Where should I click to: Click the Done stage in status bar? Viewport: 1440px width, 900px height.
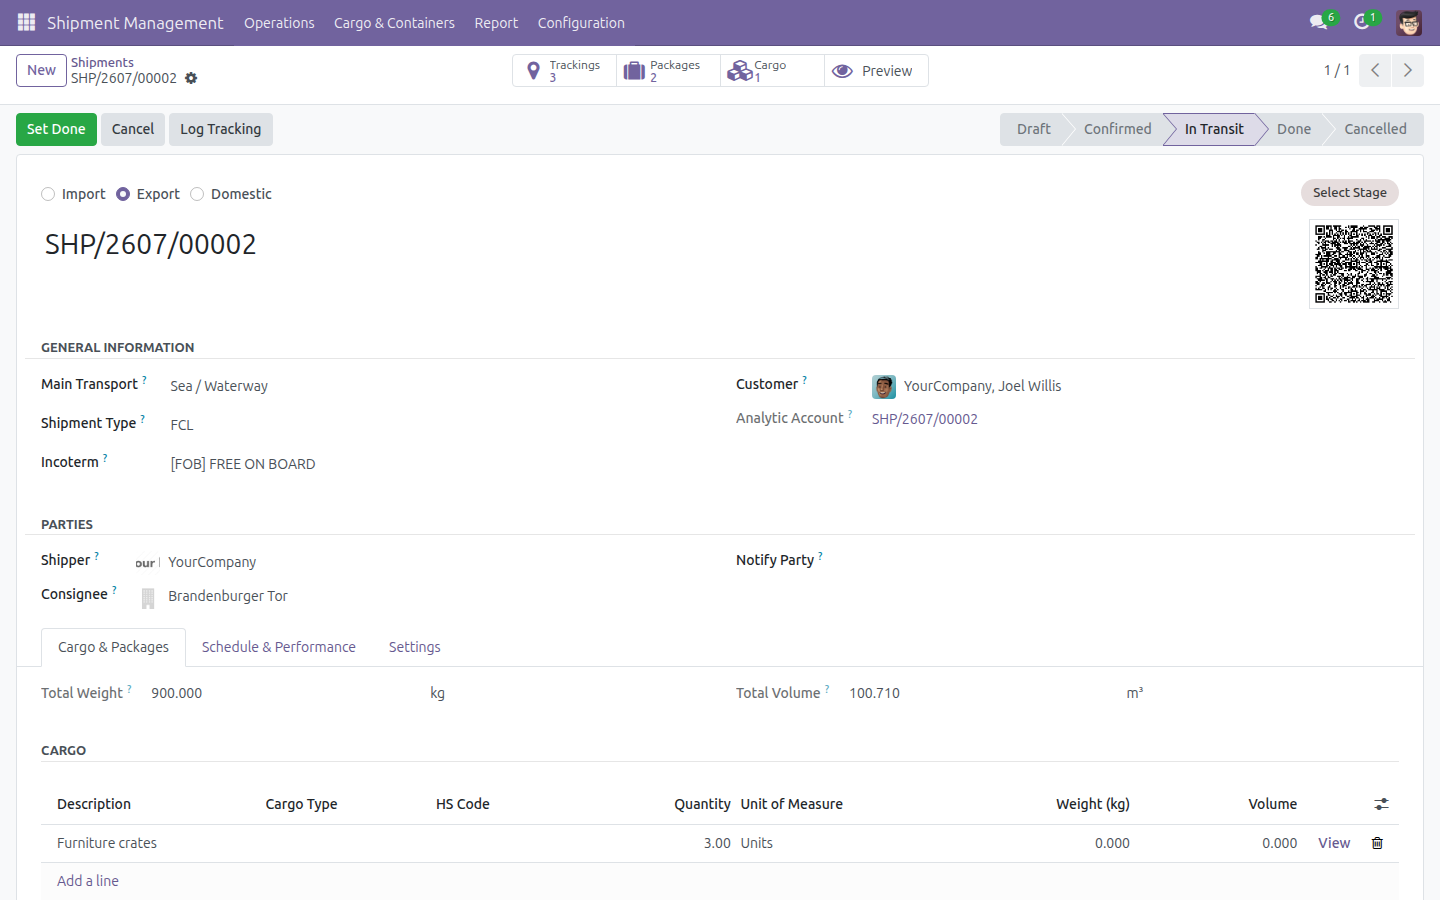[x=1293, y=129]
